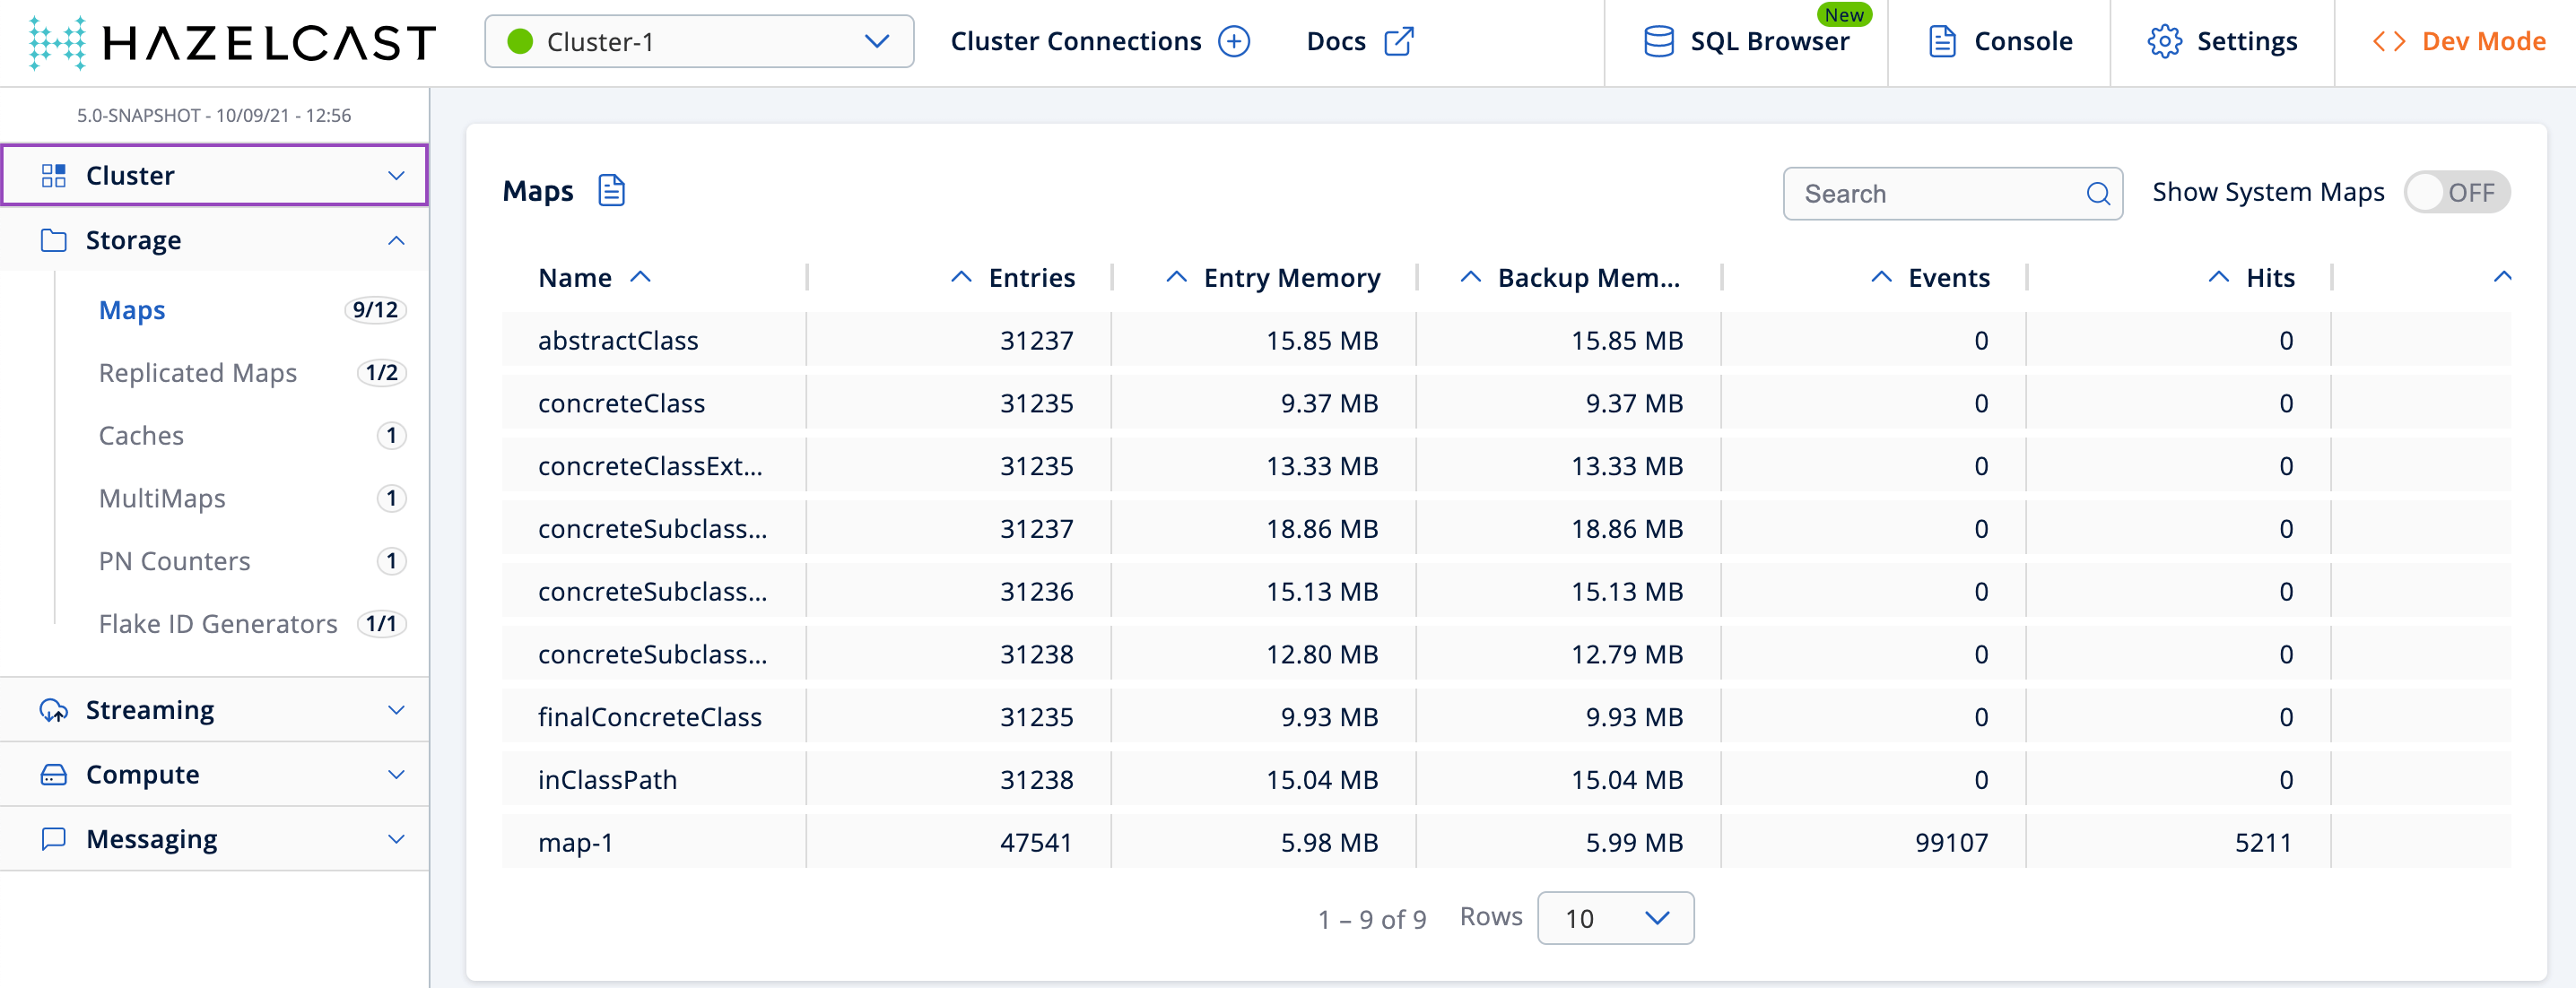Open the Settings gear icon
This screenshot has width=2576, height=988.
point(2164,42)
